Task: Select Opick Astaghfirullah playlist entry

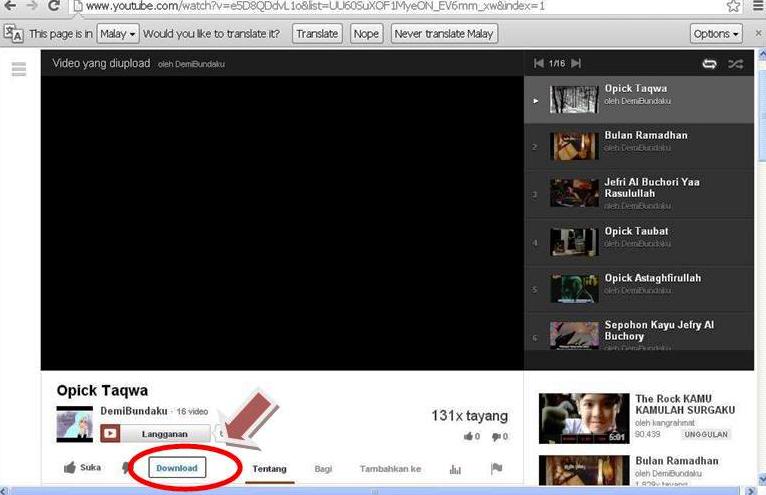Action: point(638,289)
